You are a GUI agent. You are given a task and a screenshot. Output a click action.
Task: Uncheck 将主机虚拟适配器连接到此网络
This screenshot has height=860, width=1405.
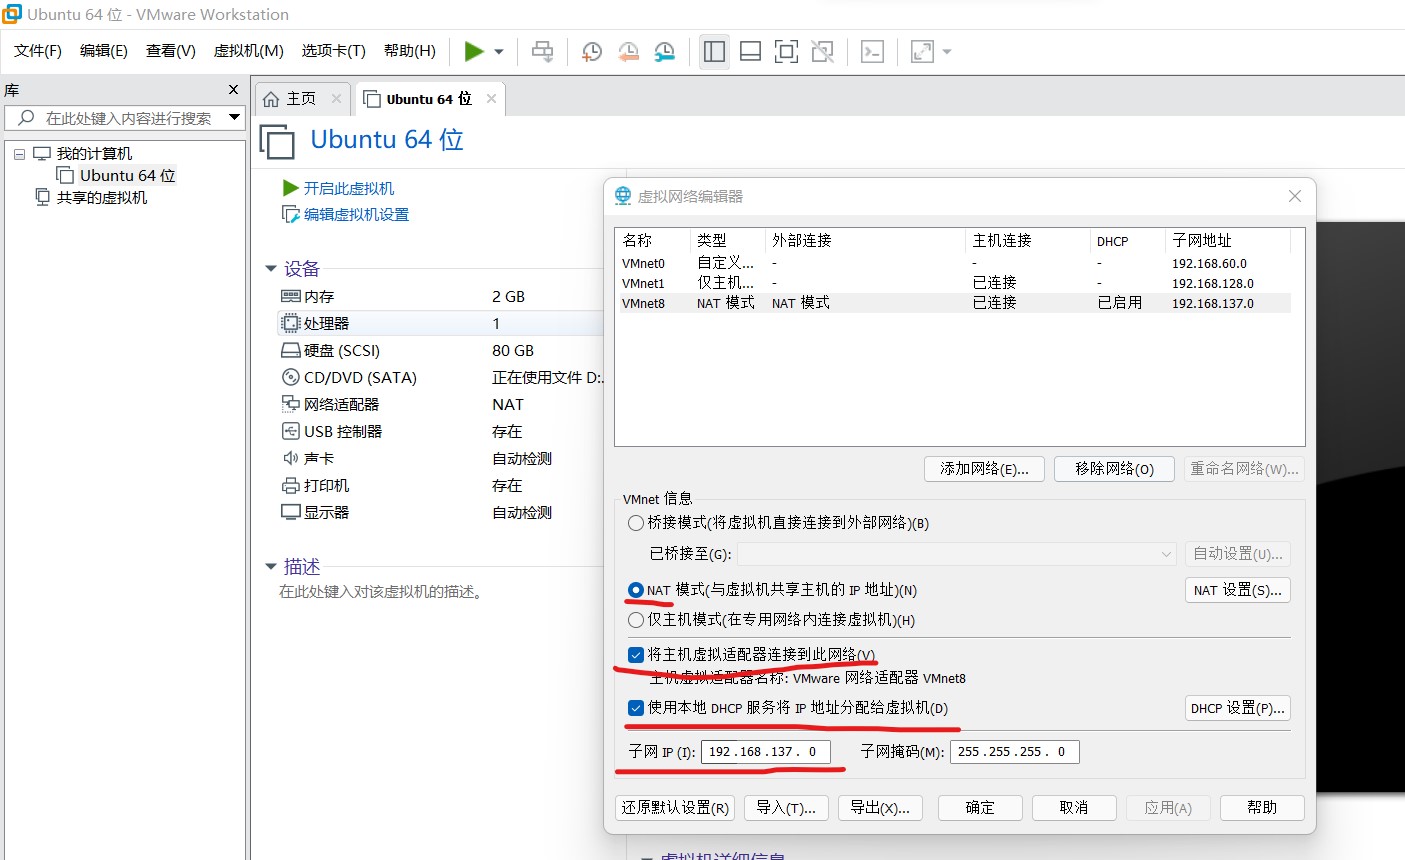636,655
